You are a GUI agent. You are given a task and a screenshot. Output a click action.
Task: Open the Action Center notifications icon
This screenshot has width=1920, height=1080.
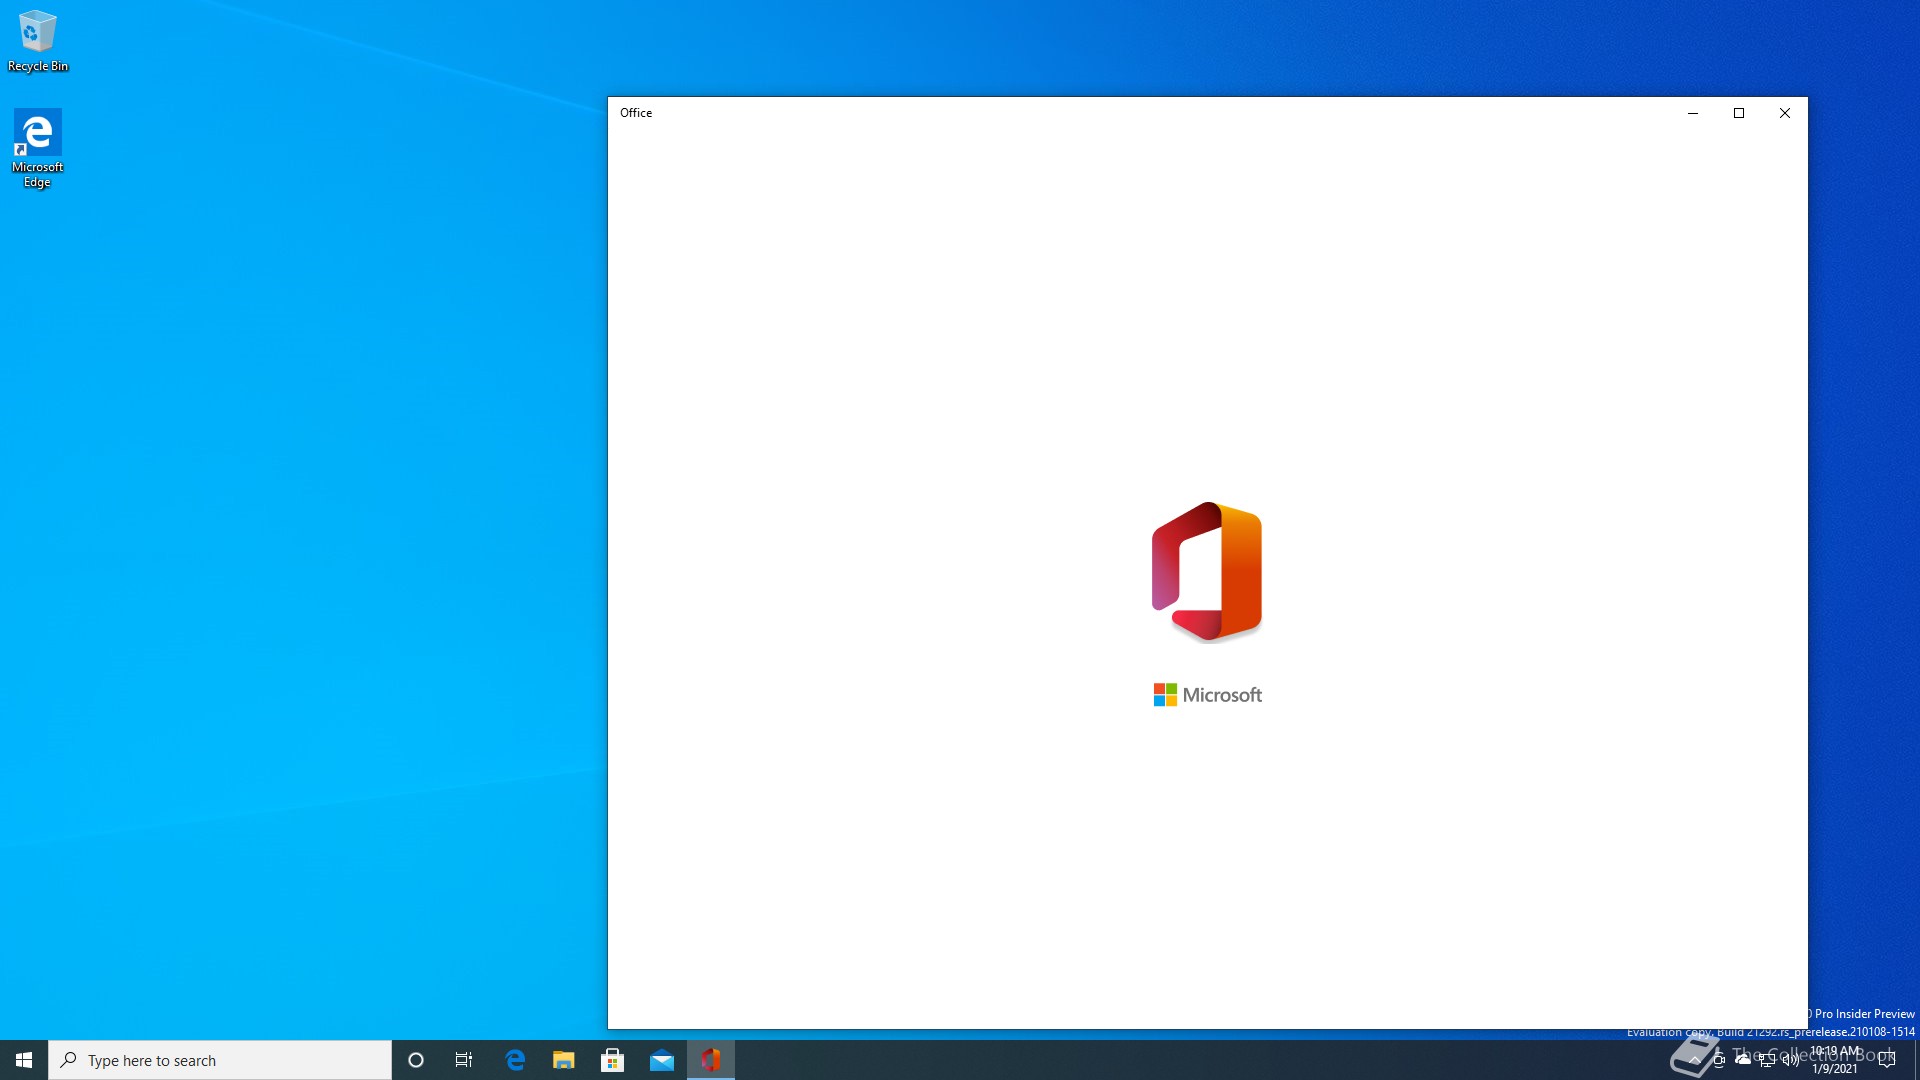(x=1887, y=1060)
